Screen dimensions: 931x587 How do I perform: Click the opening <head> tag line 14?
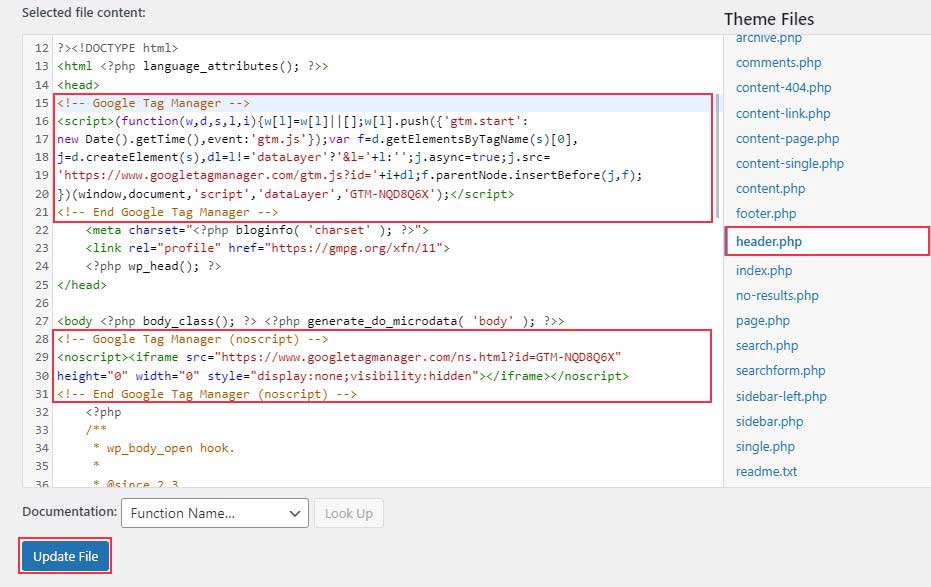(78, 85)
